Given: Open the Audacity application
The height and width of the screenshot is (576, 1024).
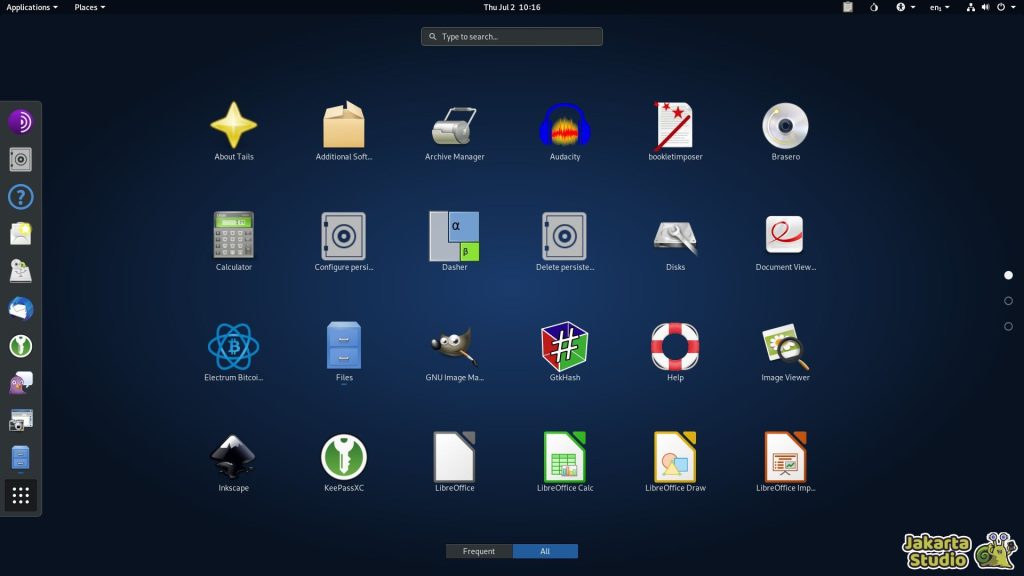Looking at the screenshot, I should click(565, 127).
